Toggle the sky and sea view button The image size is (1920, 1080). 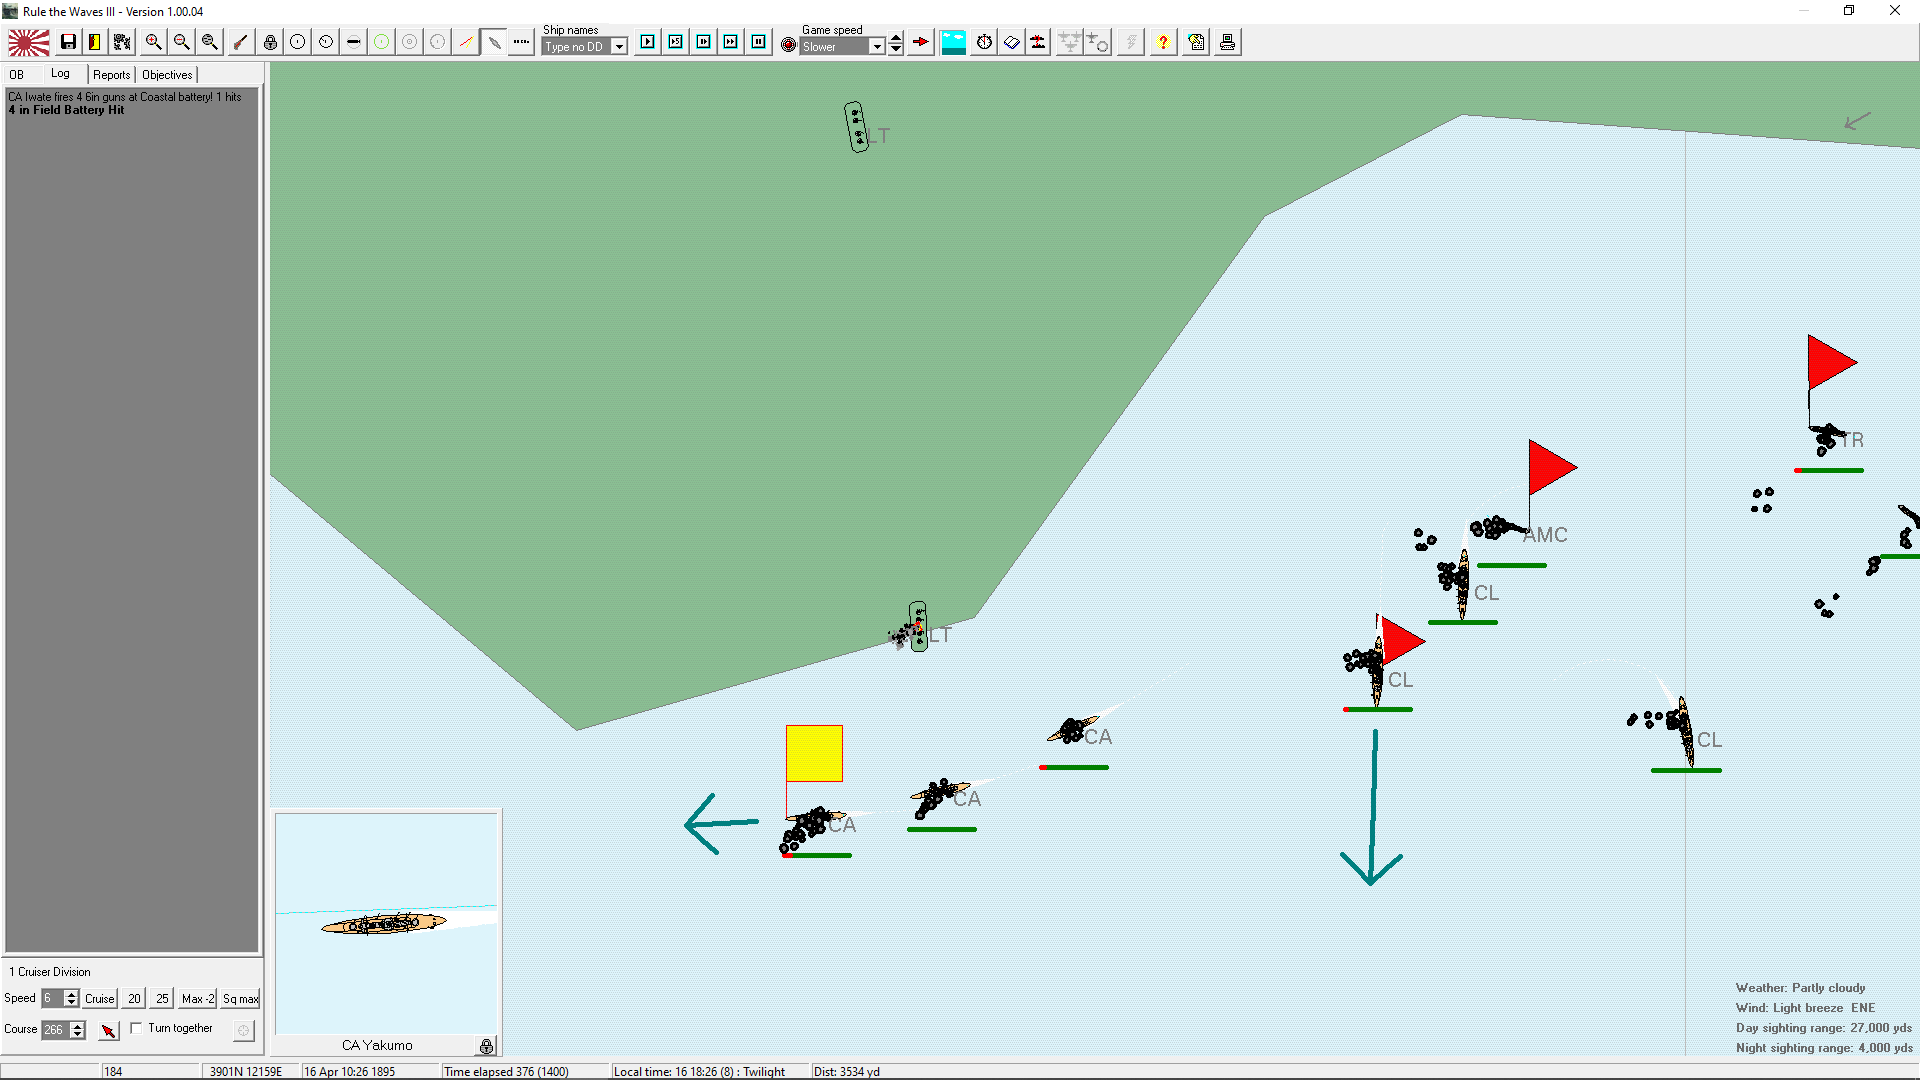(953, 42)
